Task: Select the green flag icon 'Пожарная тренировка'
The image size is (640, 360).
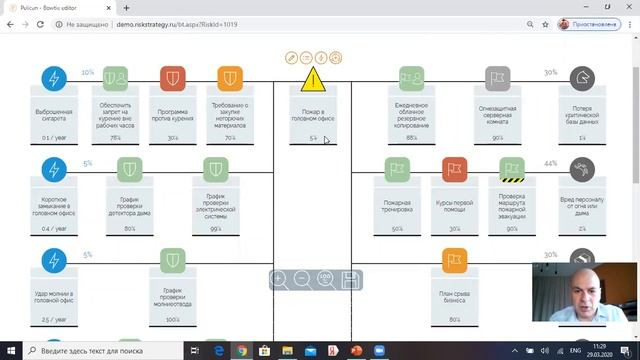Action: [397, 169]
